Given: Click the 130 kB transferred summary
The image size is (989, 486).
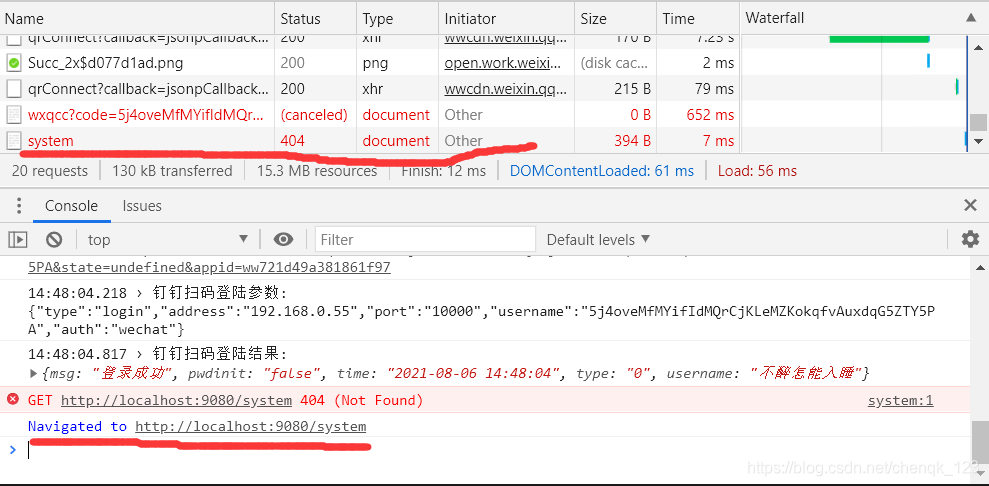Looking at the screenshot, I should point(172,171).
